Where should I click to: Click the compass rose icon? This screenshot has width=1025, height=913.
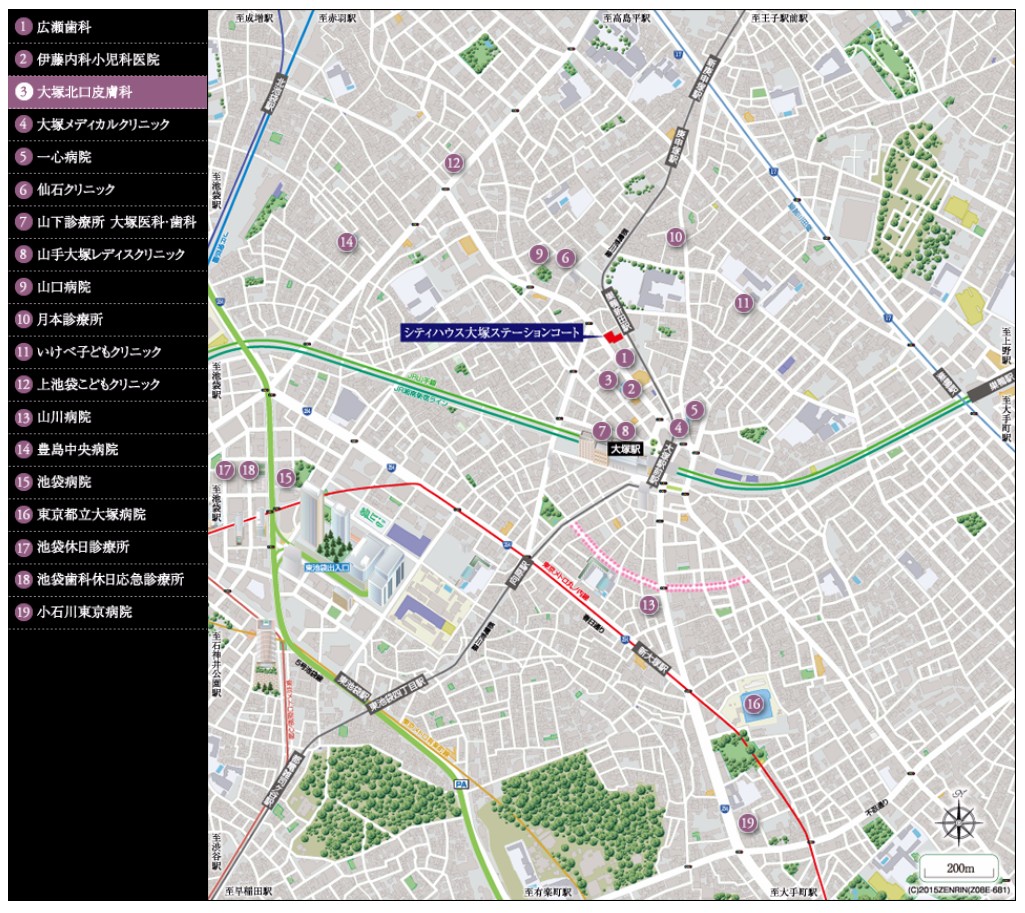tap(957, 821)
